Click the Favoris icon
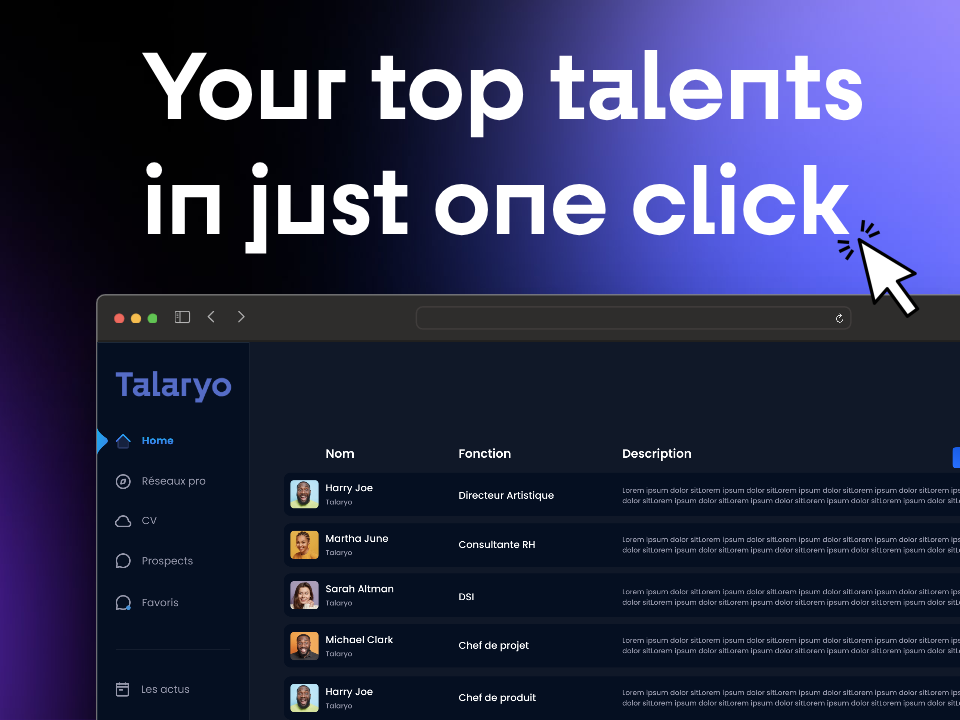Image resolution: width=960 pixels, height=720 pixels. pos(123,603)
